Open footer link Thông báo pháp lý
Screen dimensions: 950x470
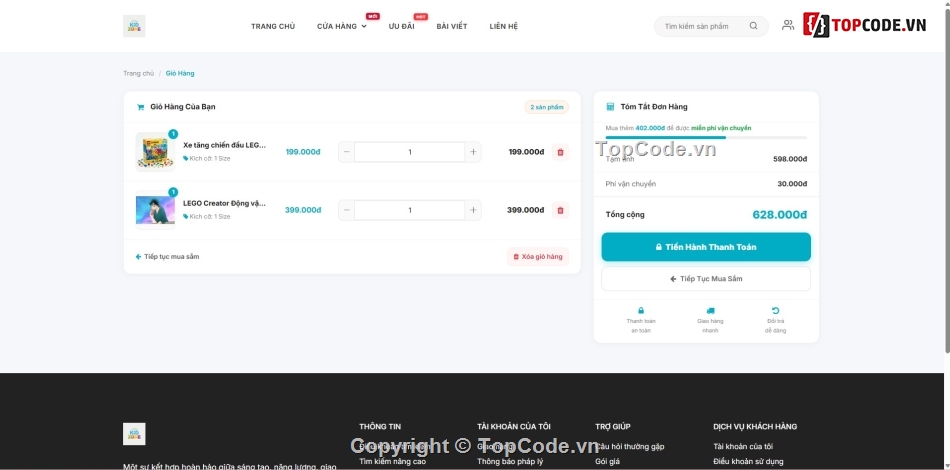coord(510,462)
